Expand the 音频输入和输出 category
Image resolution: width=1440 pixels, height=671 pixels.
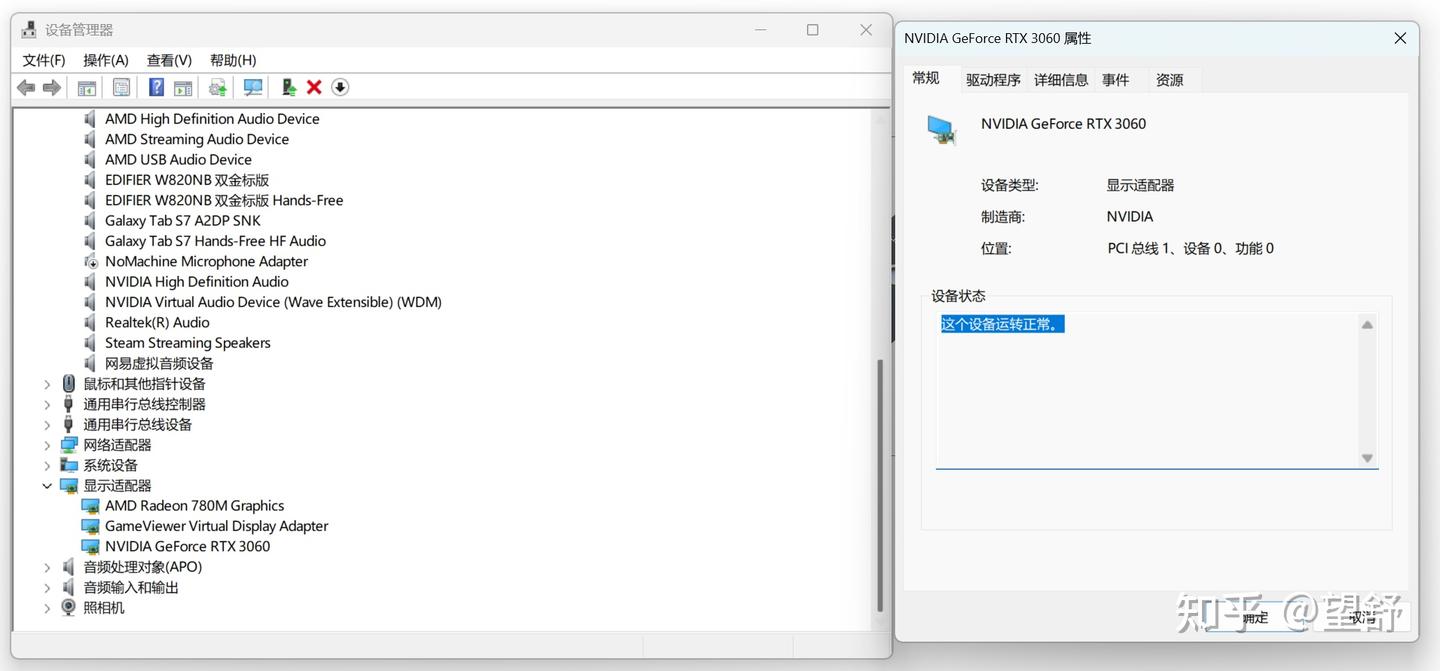[x=47, y=588]
